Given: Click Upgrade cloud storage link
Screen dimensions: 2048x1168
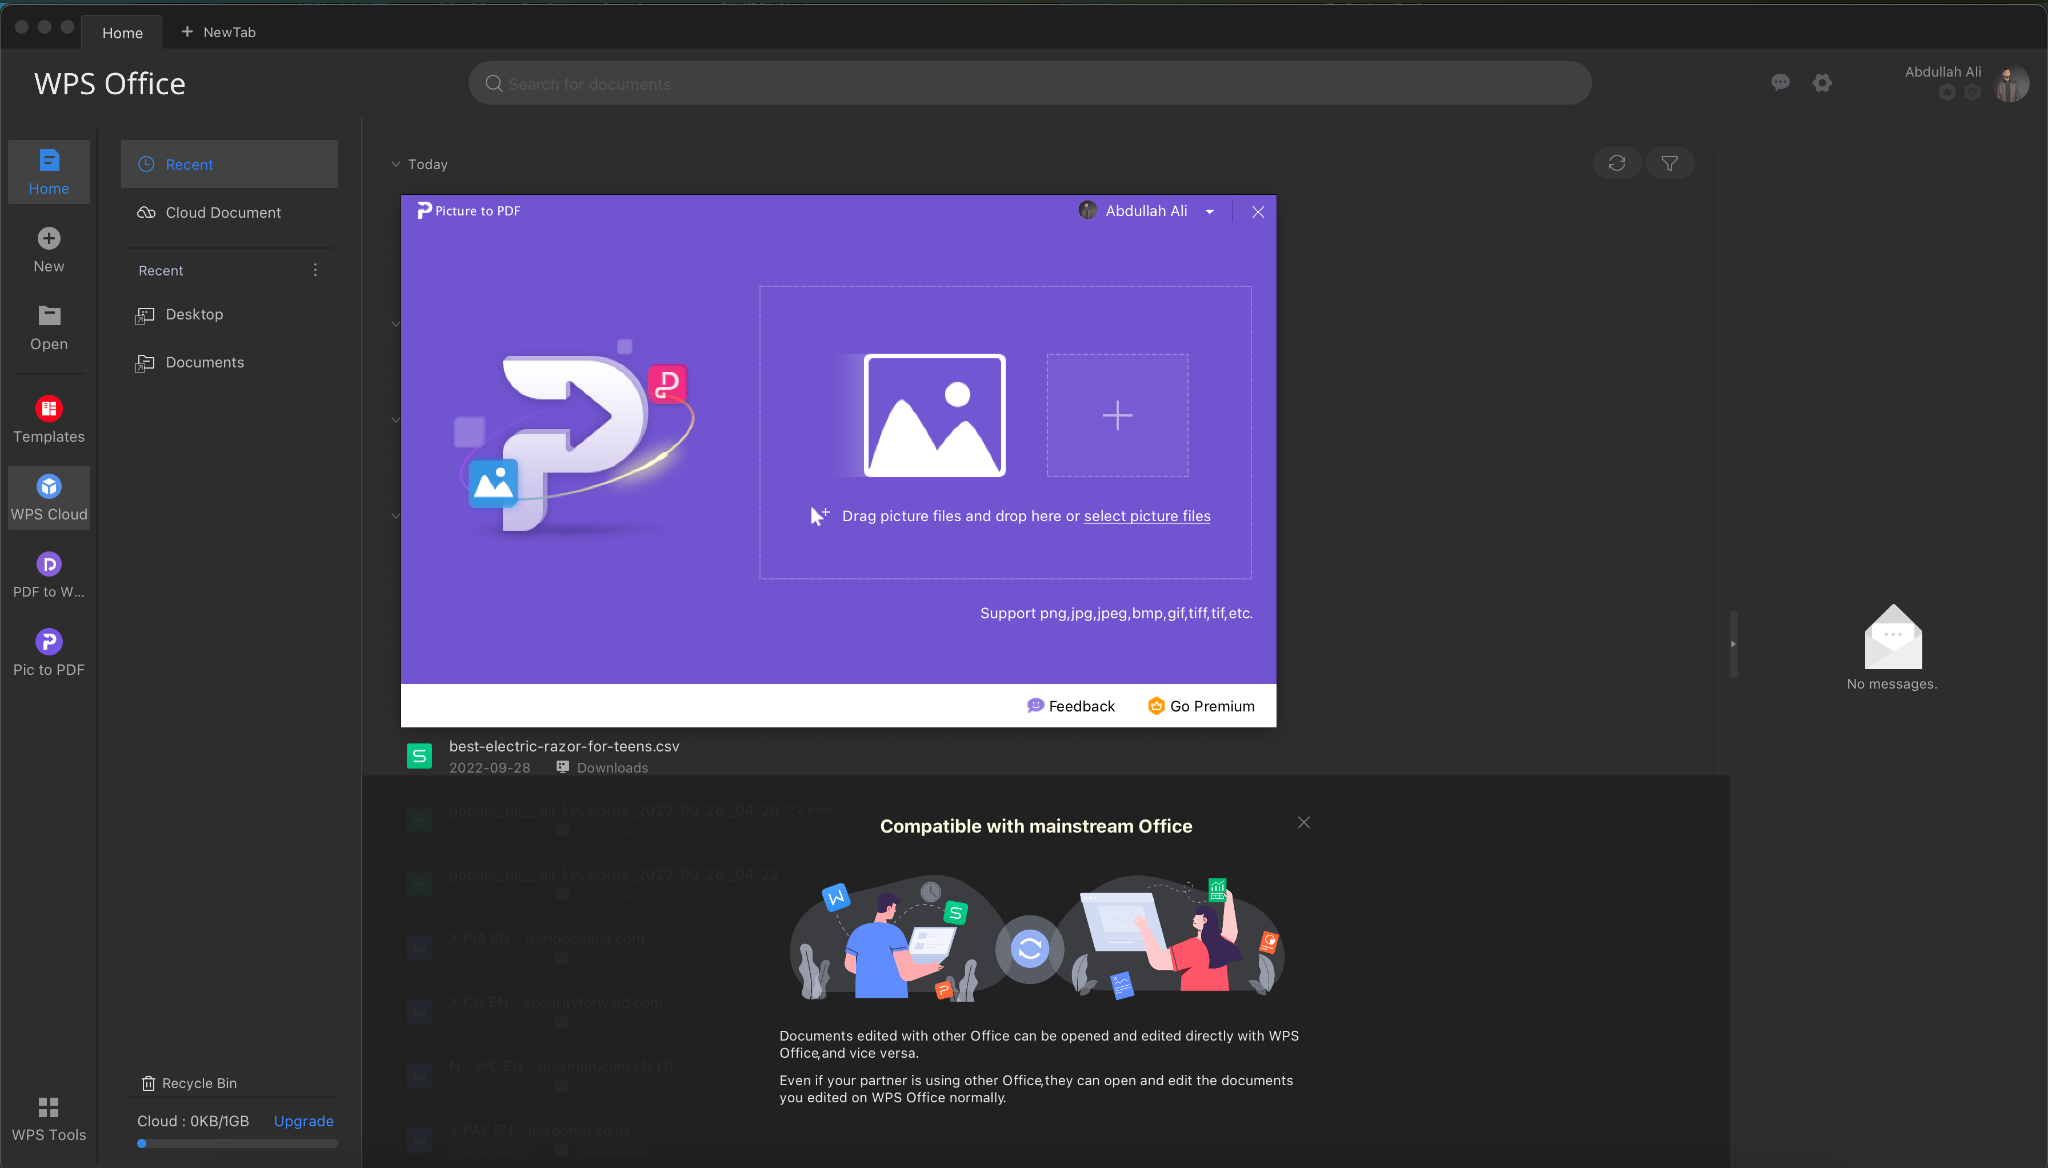Looking at the screenshot, I should point(304,1121).
